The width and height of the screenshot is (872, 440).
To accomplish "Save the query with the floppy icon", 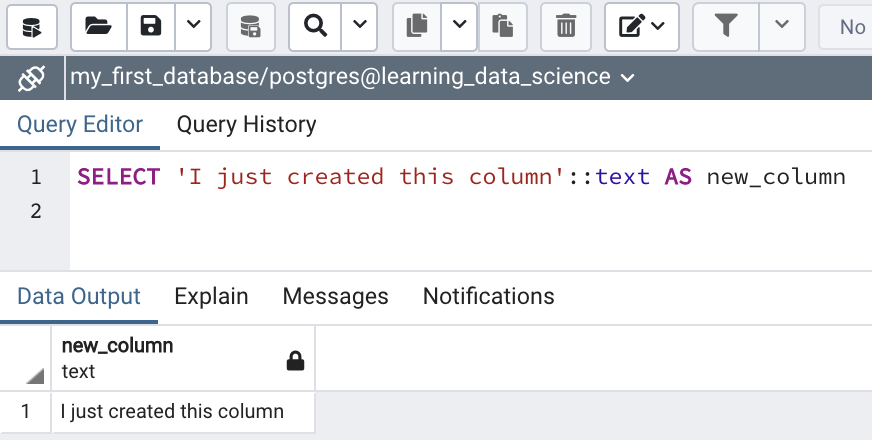I will 151,26.
